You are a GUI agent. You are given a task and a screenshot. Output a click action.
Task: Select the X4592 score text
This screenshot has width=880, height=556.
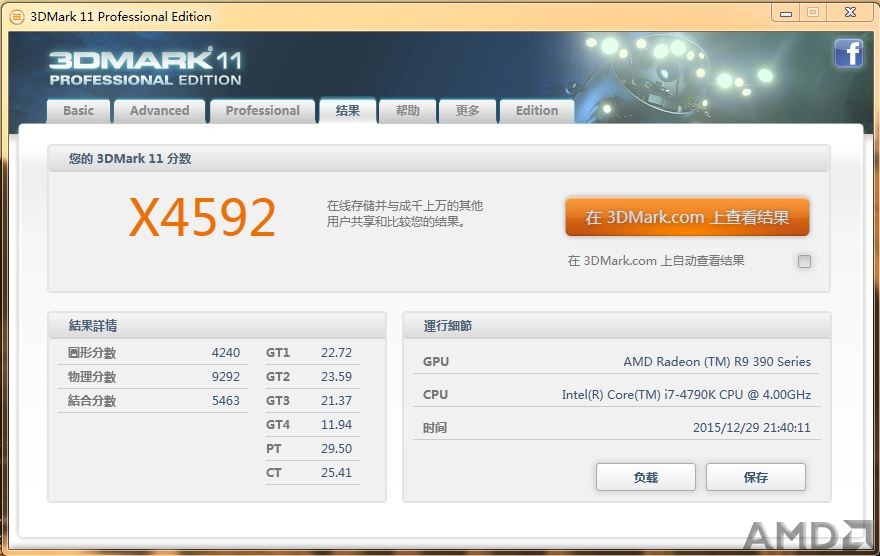point(203,218)
